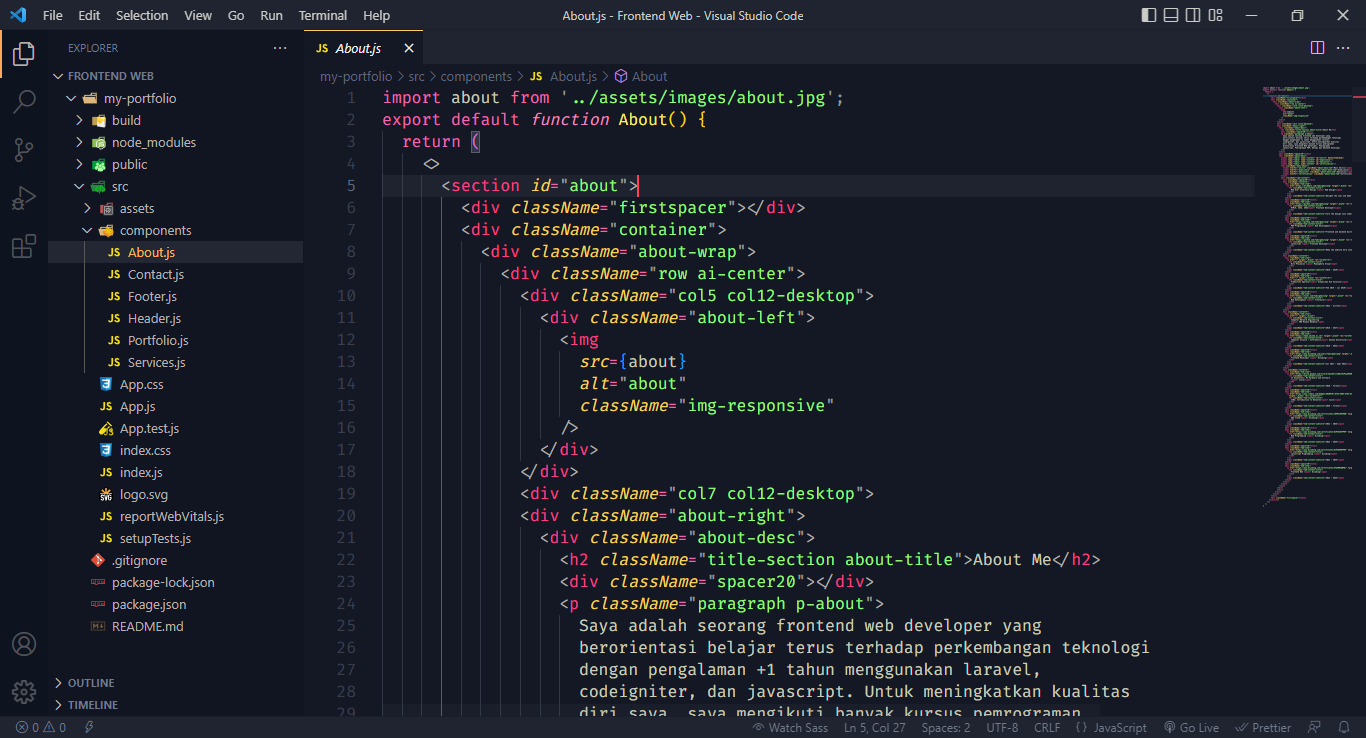1366x738 pixels.
Task: Open the Source Control view
Action: click(24, 149)
